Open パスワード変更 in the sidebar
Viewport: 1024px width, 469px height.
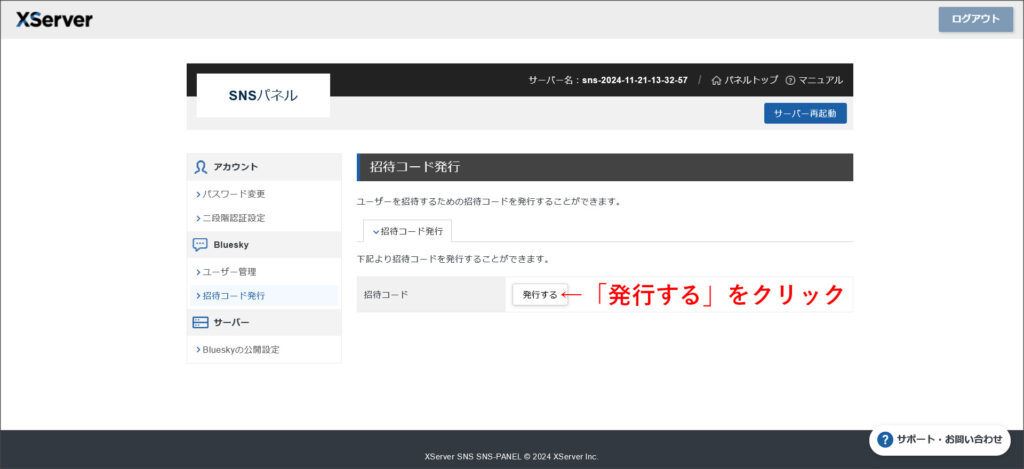(234, 194)
